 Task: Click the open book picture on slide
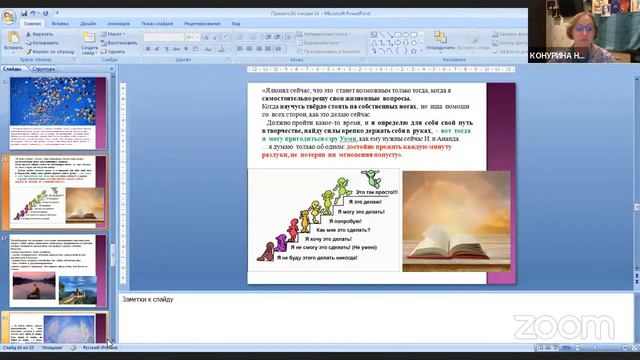(x=456, y=221)
